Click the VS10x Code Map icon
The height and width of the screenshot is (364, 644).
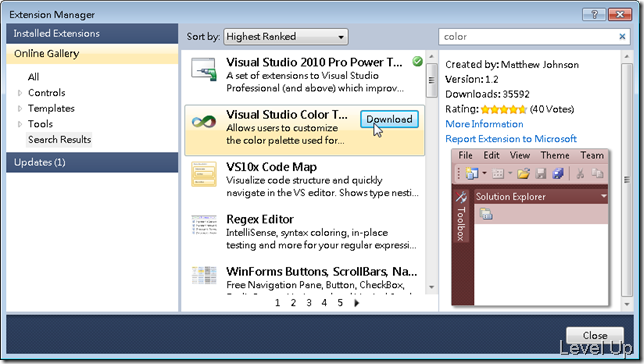[204, 174]
